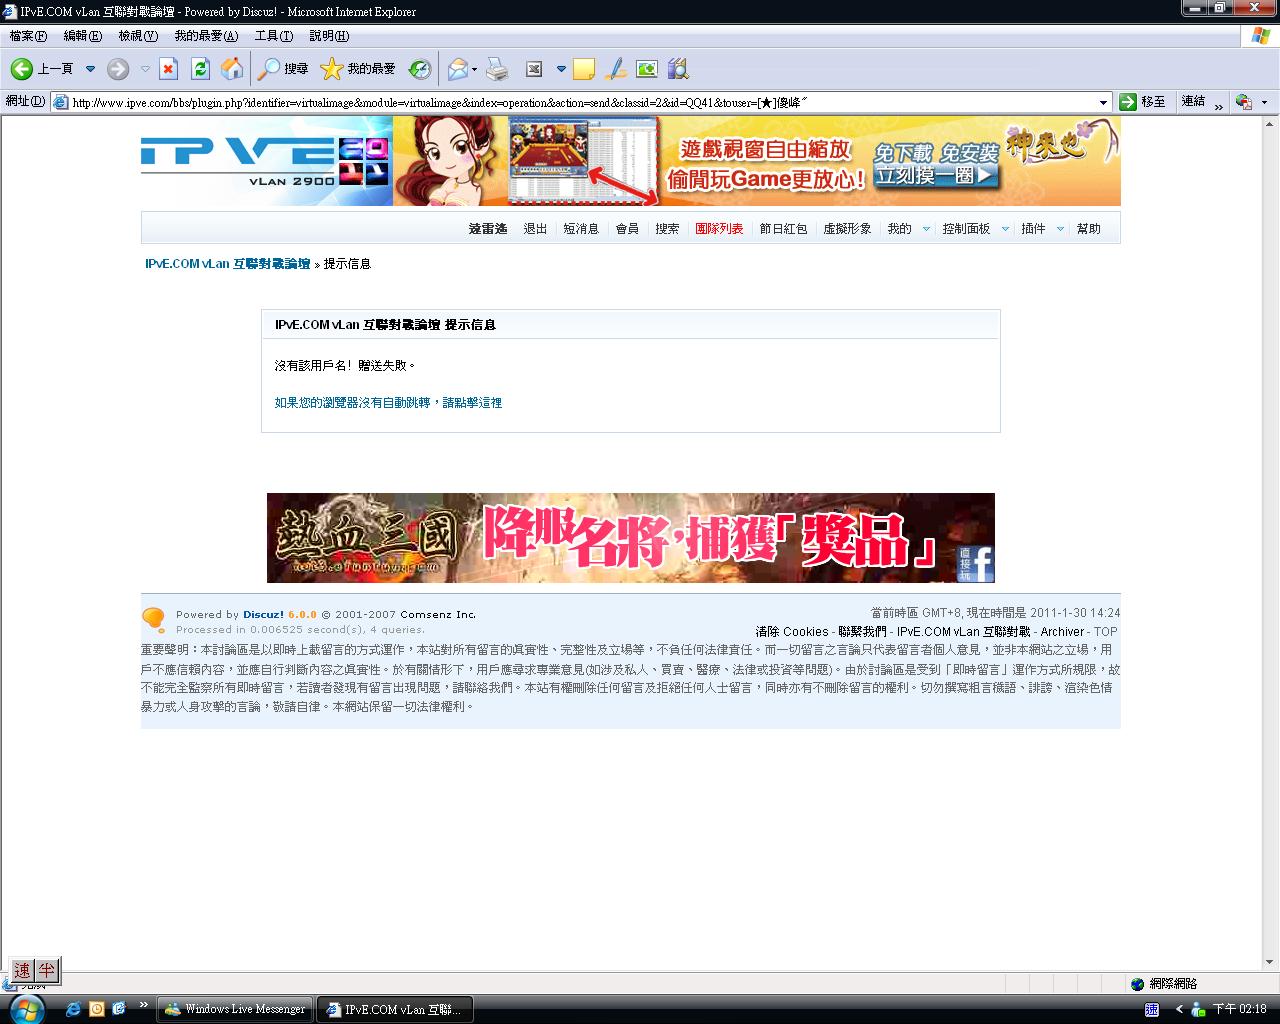The image size is (1280, 1024).
Task: Select the IPvE.COM vLan taskbar button
Action: pos(395,1009)
